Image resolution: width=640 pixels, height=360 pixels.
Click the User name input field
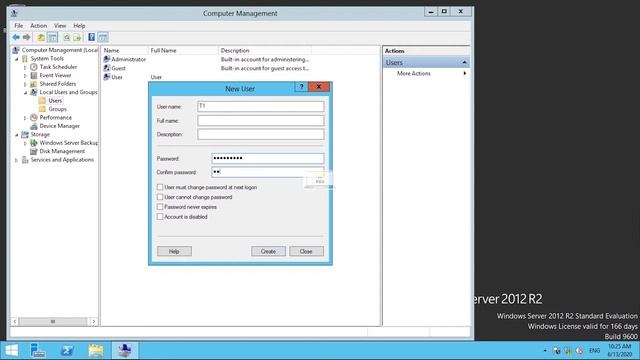click(x=261, y=107)
